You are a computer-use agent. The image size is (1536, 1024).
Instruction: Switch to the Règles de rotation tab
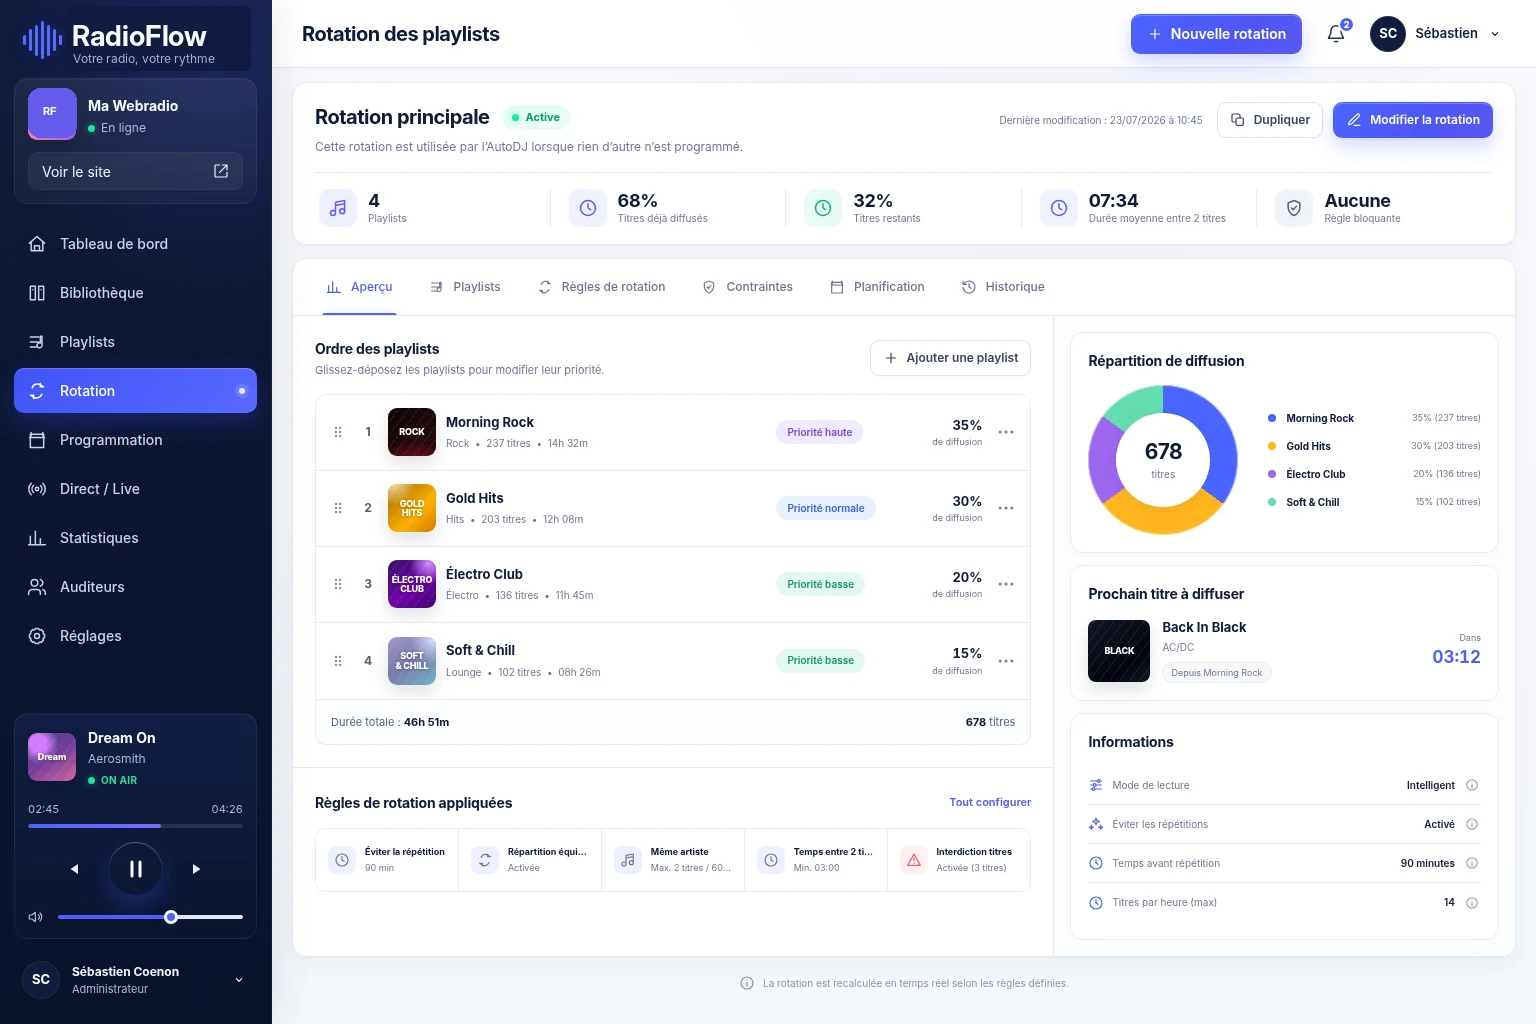[602, 287]
